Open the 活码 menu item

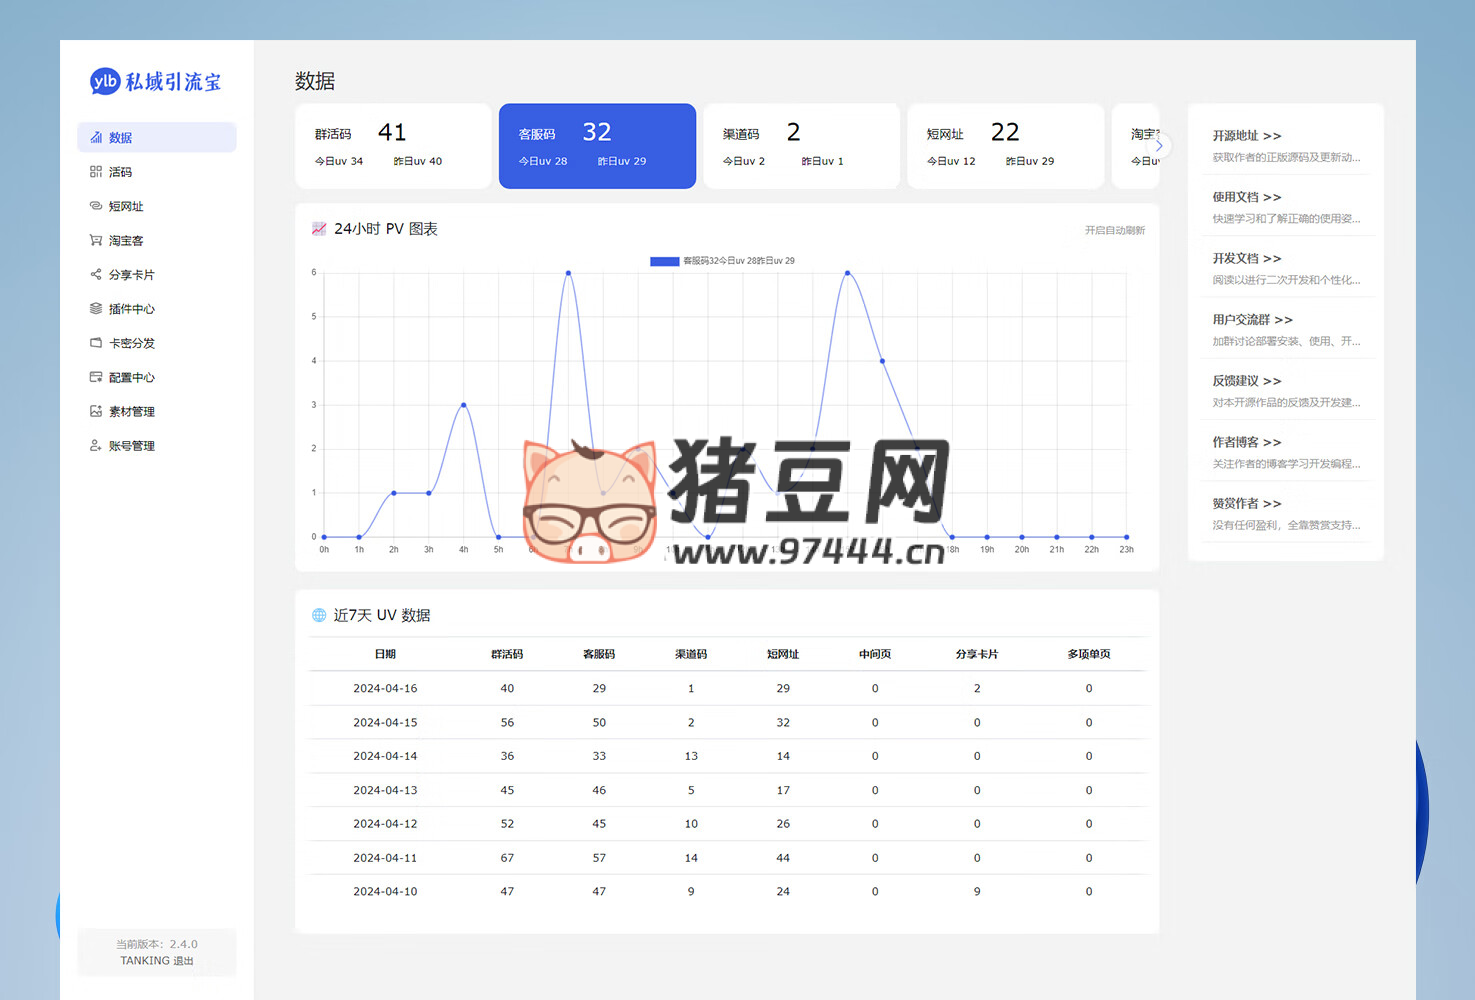pyautogui.click(x=157, y=172)
